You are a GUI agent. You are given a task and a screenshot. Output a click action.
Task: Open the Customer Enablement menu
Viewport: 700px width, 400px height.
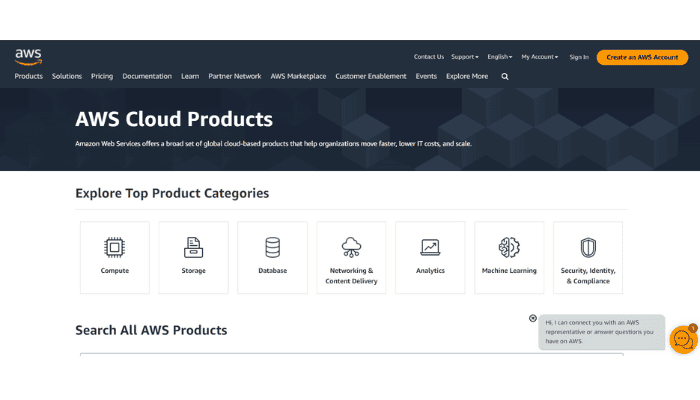tap(371, 76)
